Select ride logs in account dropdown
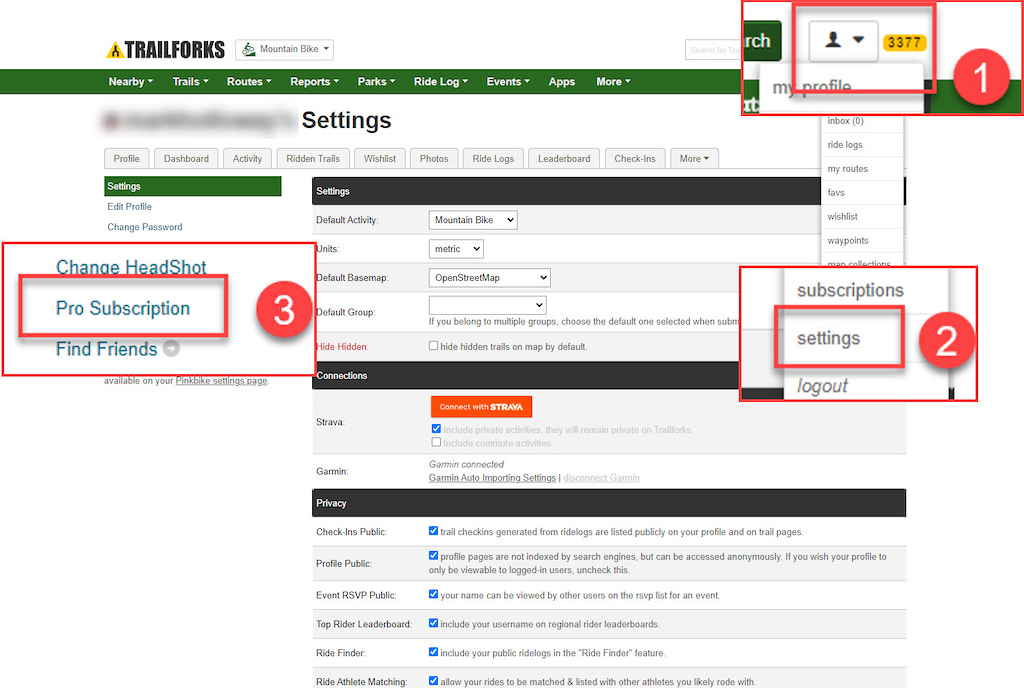Image resolution: width=1024 pixels, height=688 pixels. point(861,144)
